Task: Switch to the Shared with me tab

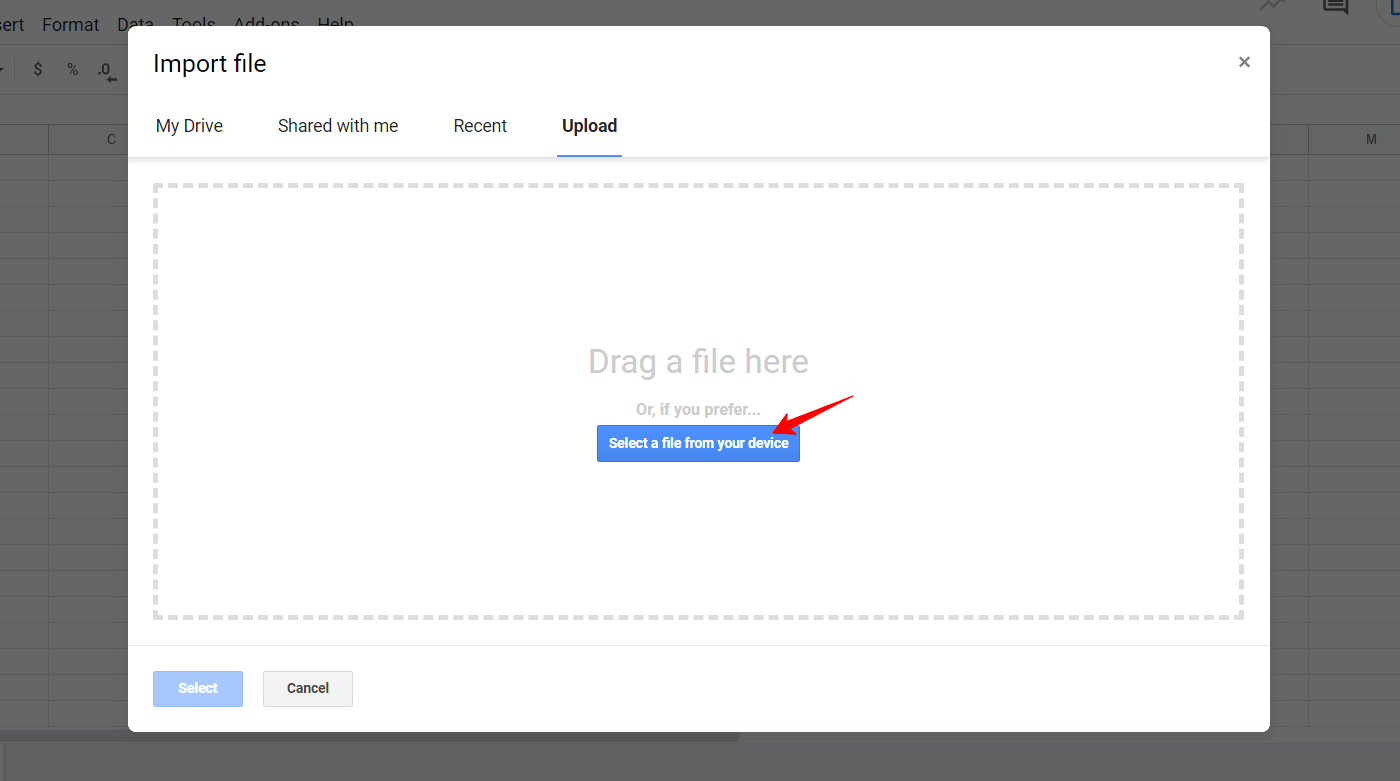Action: tap(338, 125)
